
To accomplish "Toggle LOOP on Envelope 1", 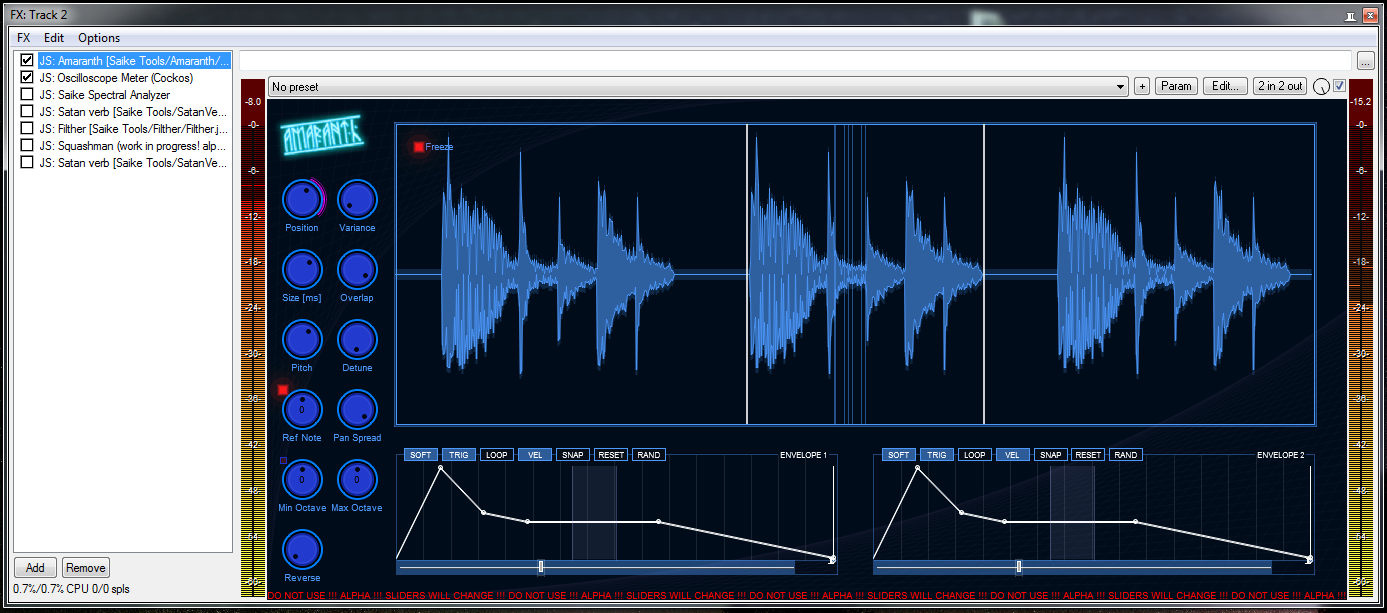I will point(497,455).
